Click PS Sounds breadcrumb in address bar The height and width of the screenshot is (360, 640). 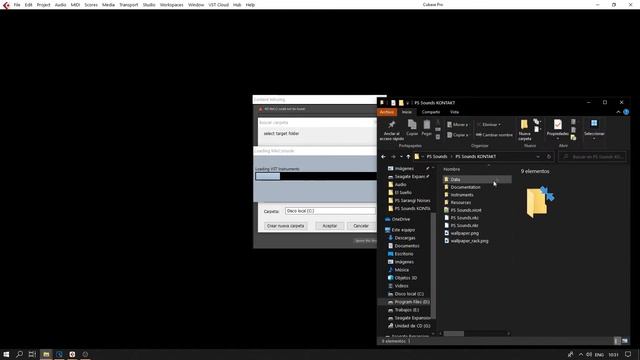pos(437,157)
